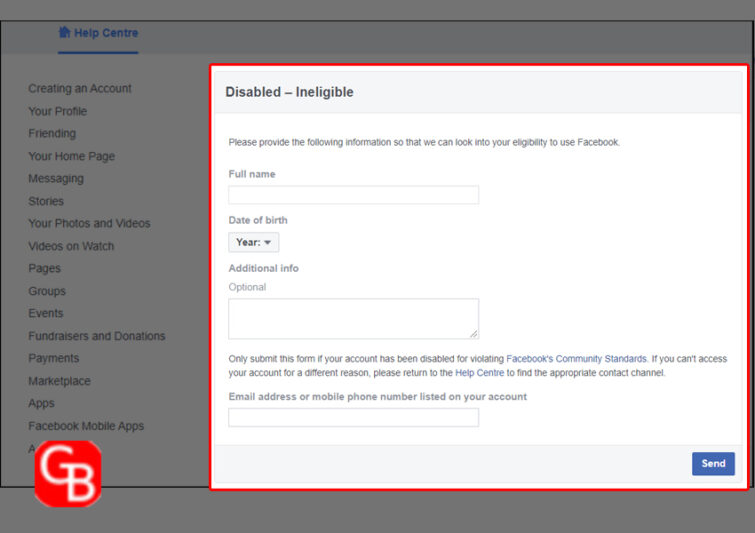Image resolution: width=755 pixels, height=533 pixels.
Task: Open Your Home Page help topic
Action: (72, 156)
